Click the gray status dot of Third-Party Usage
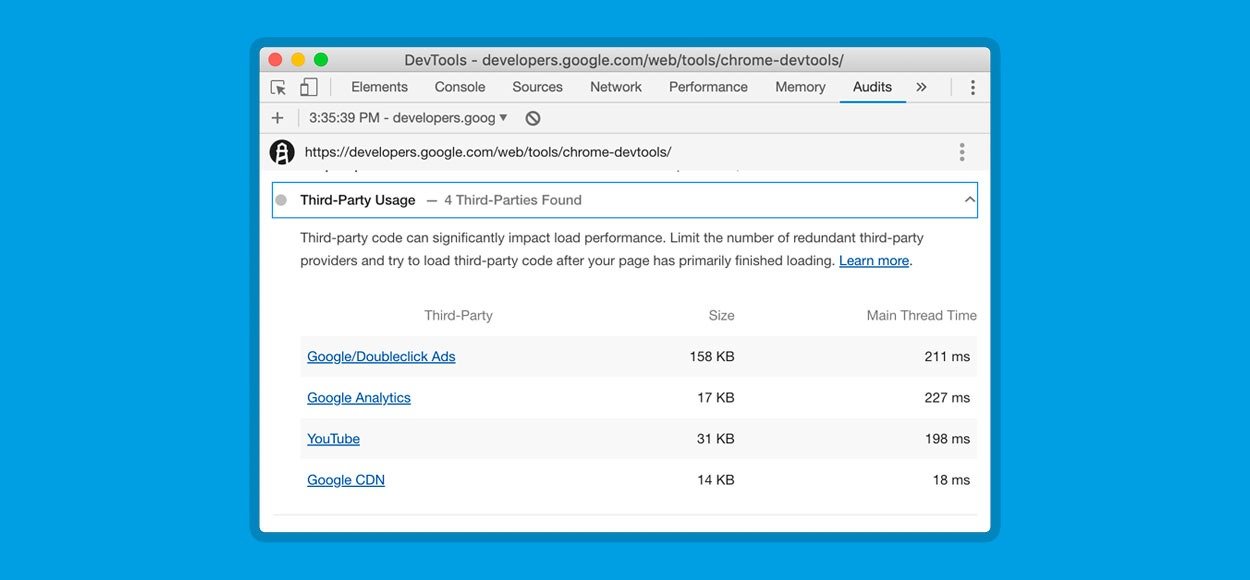 [281, 200]
